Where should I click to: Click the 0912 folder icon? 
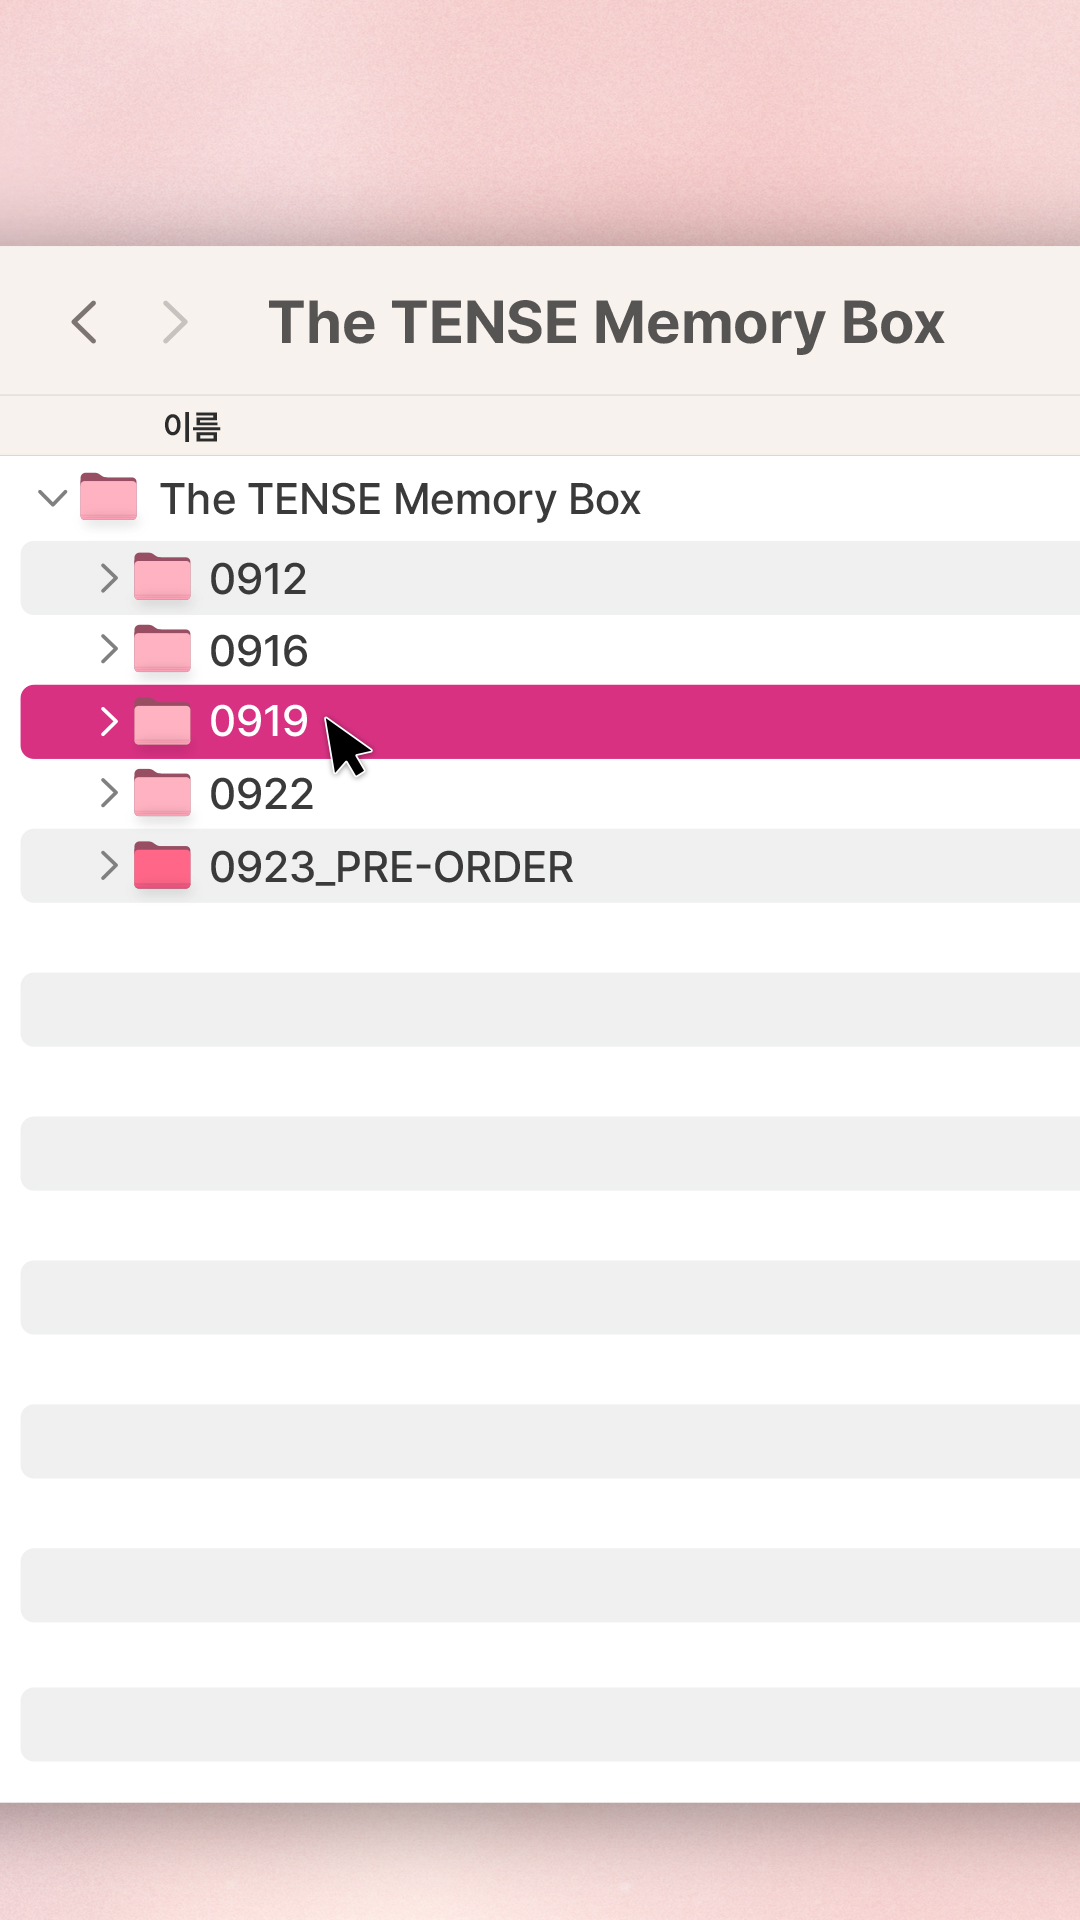(162, 577)
